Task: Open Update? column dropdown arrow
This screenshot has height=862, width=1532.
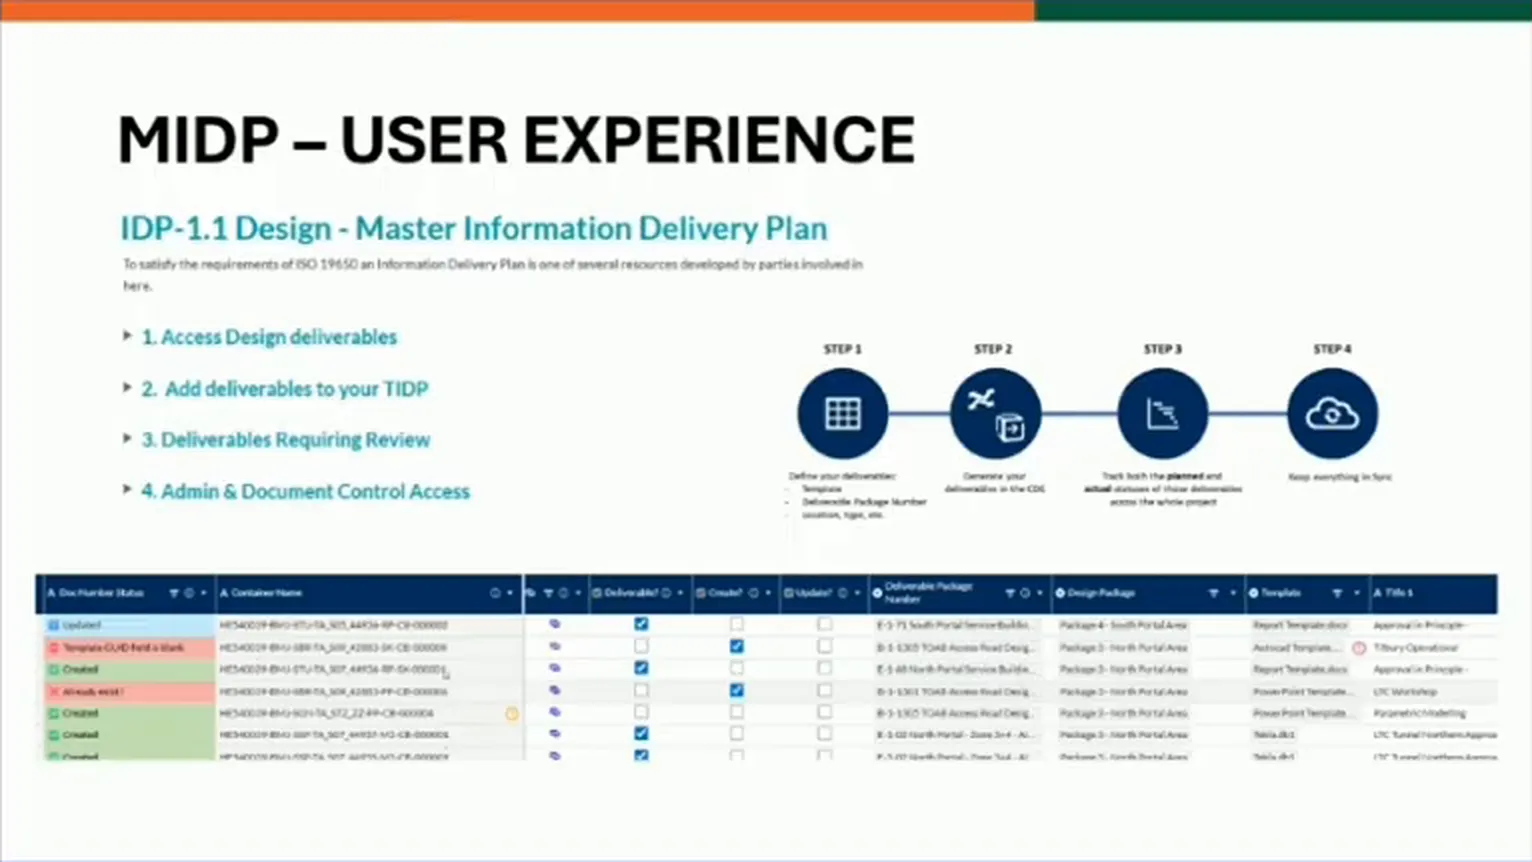Action: click(857, 593)
